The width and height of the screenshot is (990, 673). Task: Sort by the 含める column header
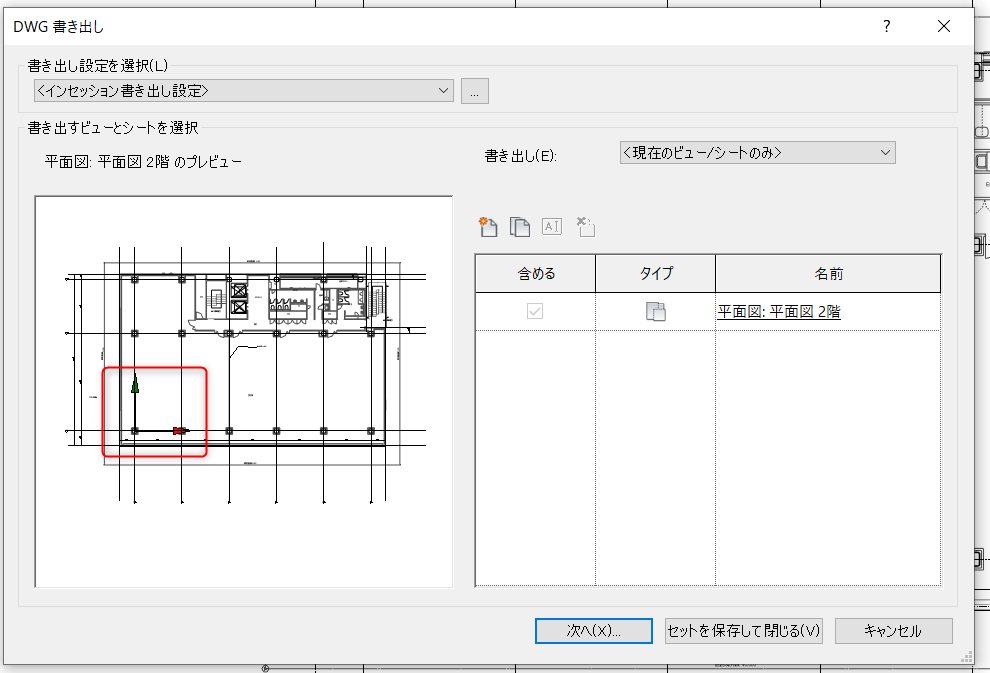click(535, 273)
